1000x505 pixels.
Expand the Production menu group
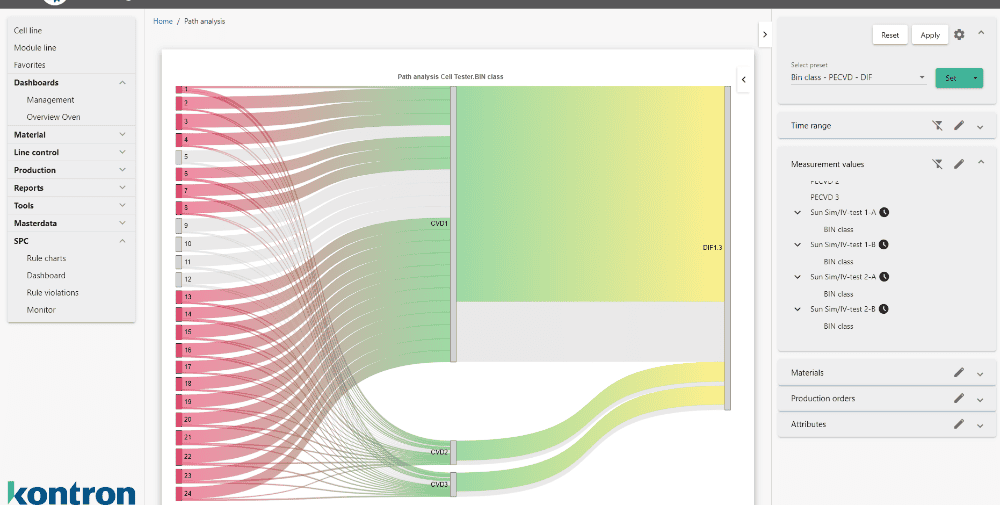122,170
